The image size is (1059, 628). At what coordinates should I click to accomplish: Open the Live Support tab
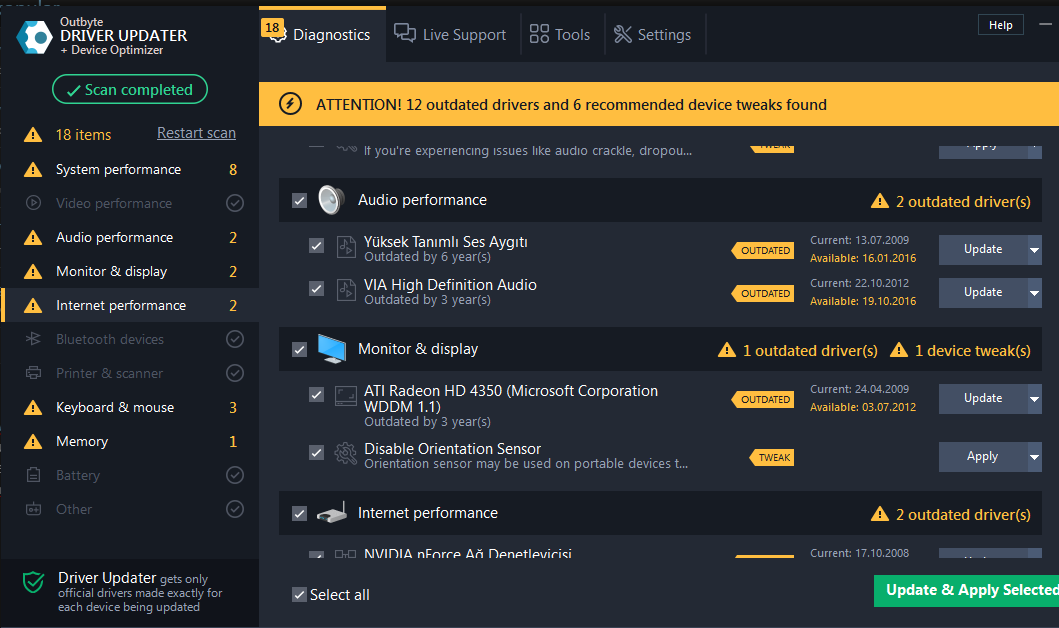click(450, 34)
